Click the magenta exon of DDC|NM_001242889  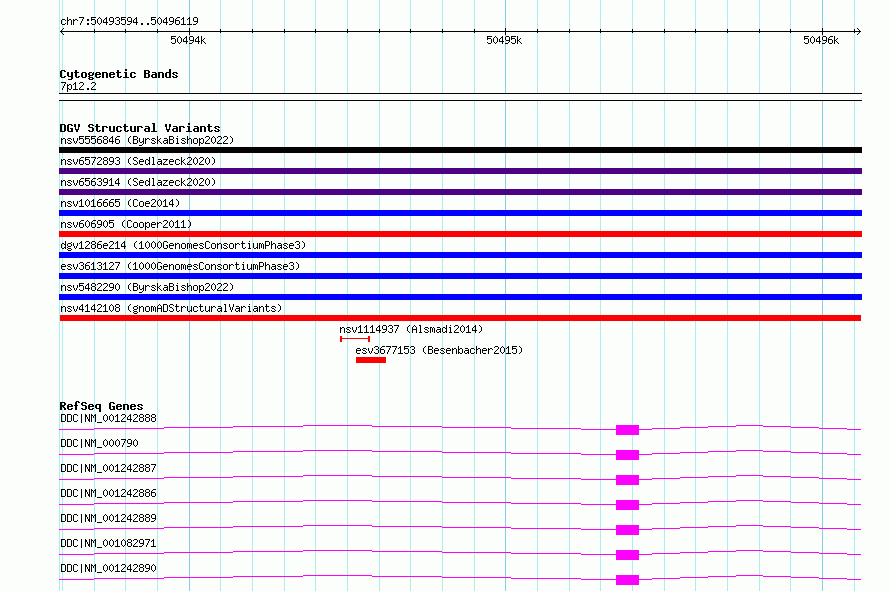(627, 530)
